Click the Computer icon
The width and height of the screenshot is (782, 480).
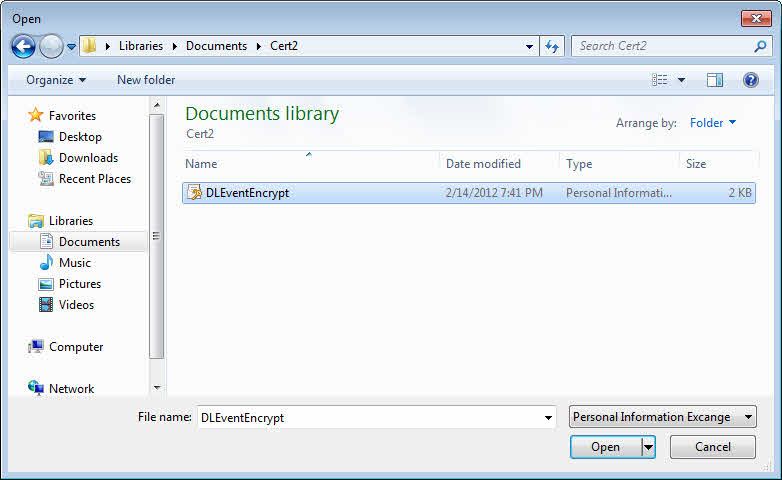pyautogui.click(x=35, y=346)
